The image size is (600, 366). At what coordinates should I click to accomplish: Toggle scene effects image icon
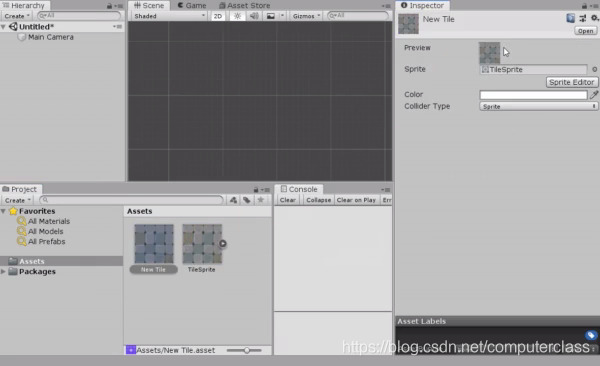[x=271, y=16]
